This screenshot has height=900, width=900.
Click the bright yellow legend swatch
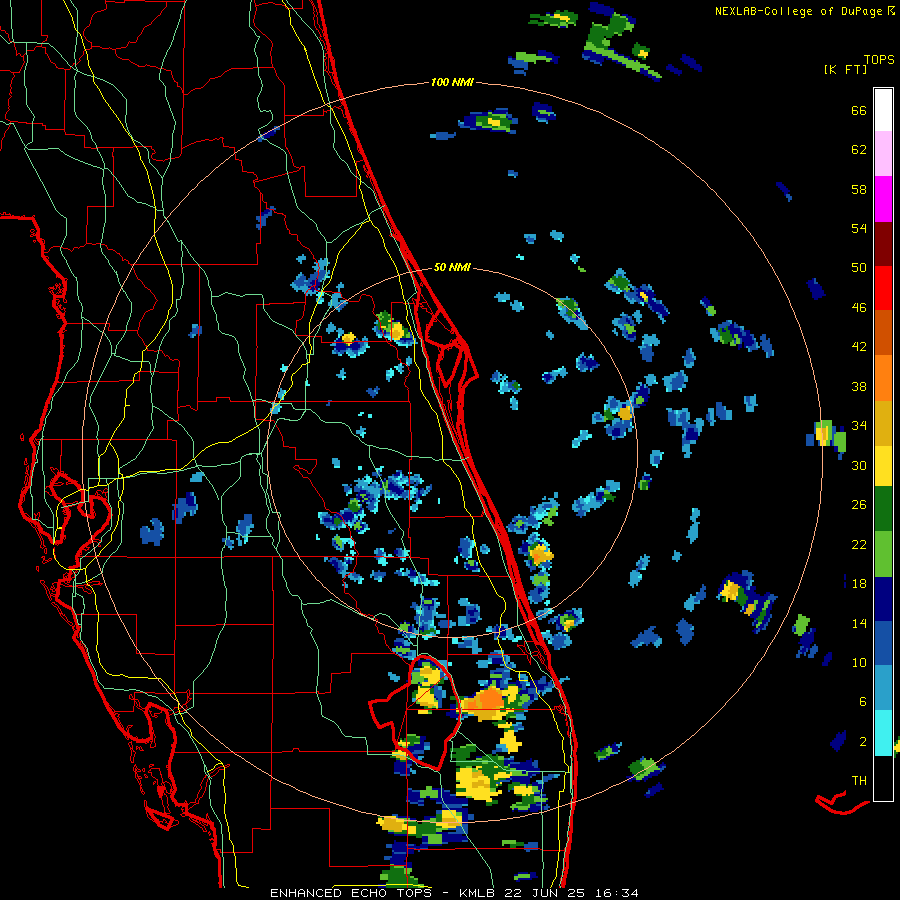click(883, 465)
